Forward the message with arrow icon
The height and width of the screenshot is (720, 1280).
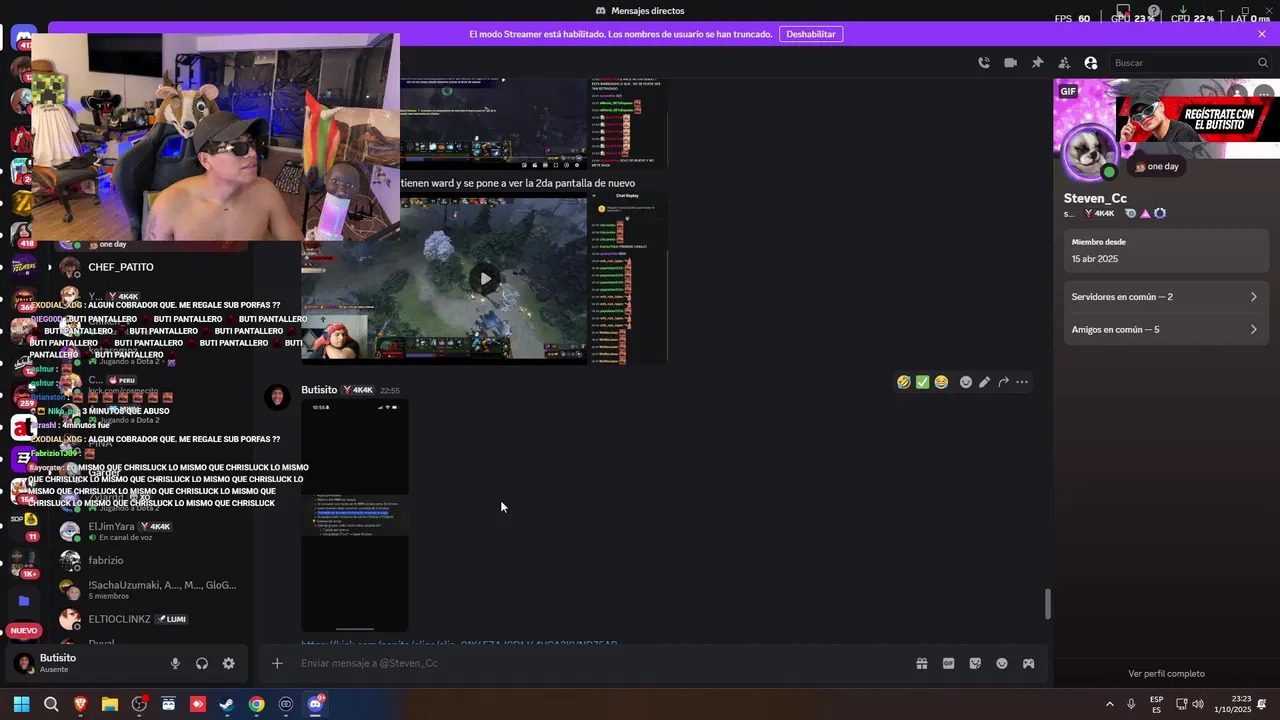(x=1003, y=382)
